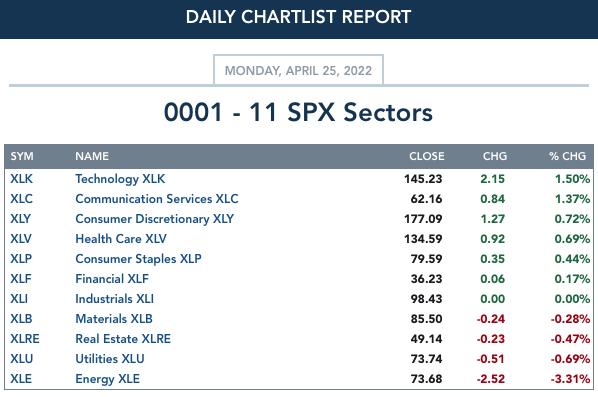Click Utilities XLU name link
Image resolution: width=598 pixels, height=397 pixels.
pyautogui.click(x=110, y=359)
